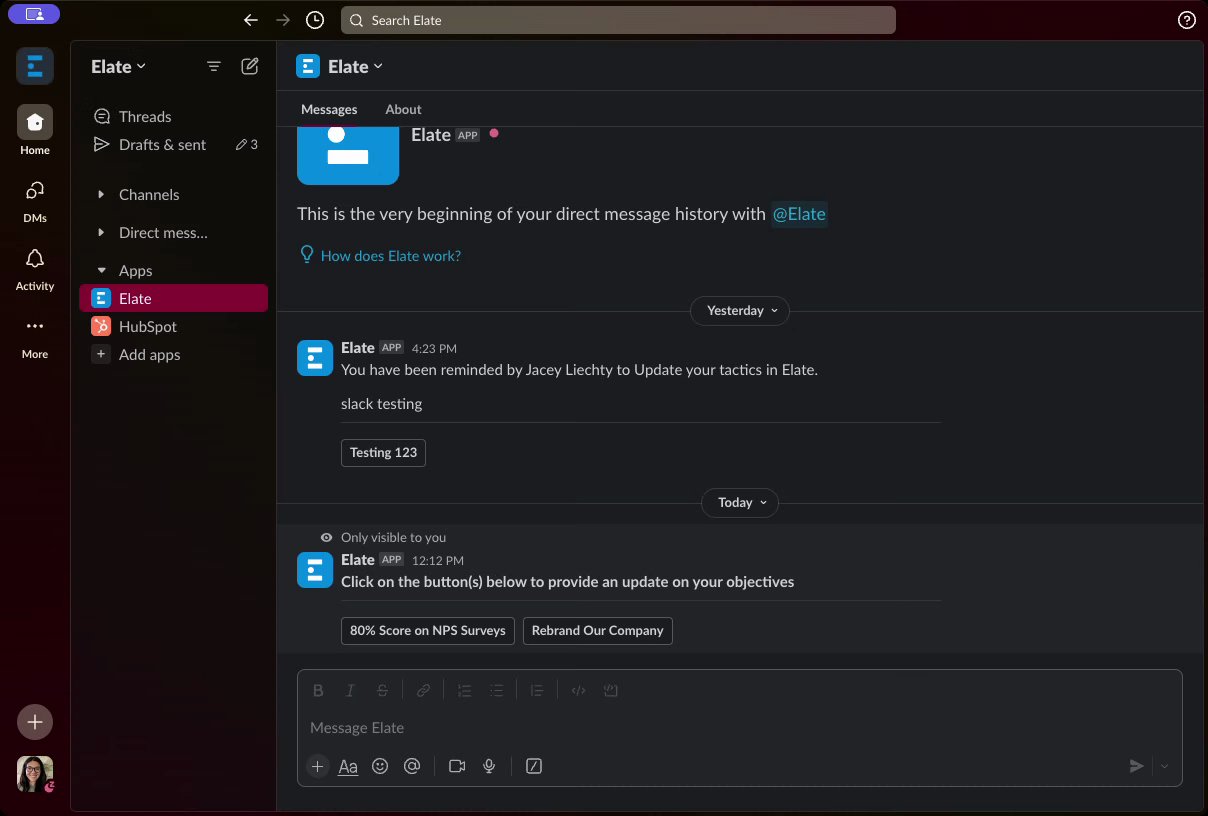This screenshot has height=816, width=1208.
Task: Go back in history with the left arrow
Action: (251, 20)
